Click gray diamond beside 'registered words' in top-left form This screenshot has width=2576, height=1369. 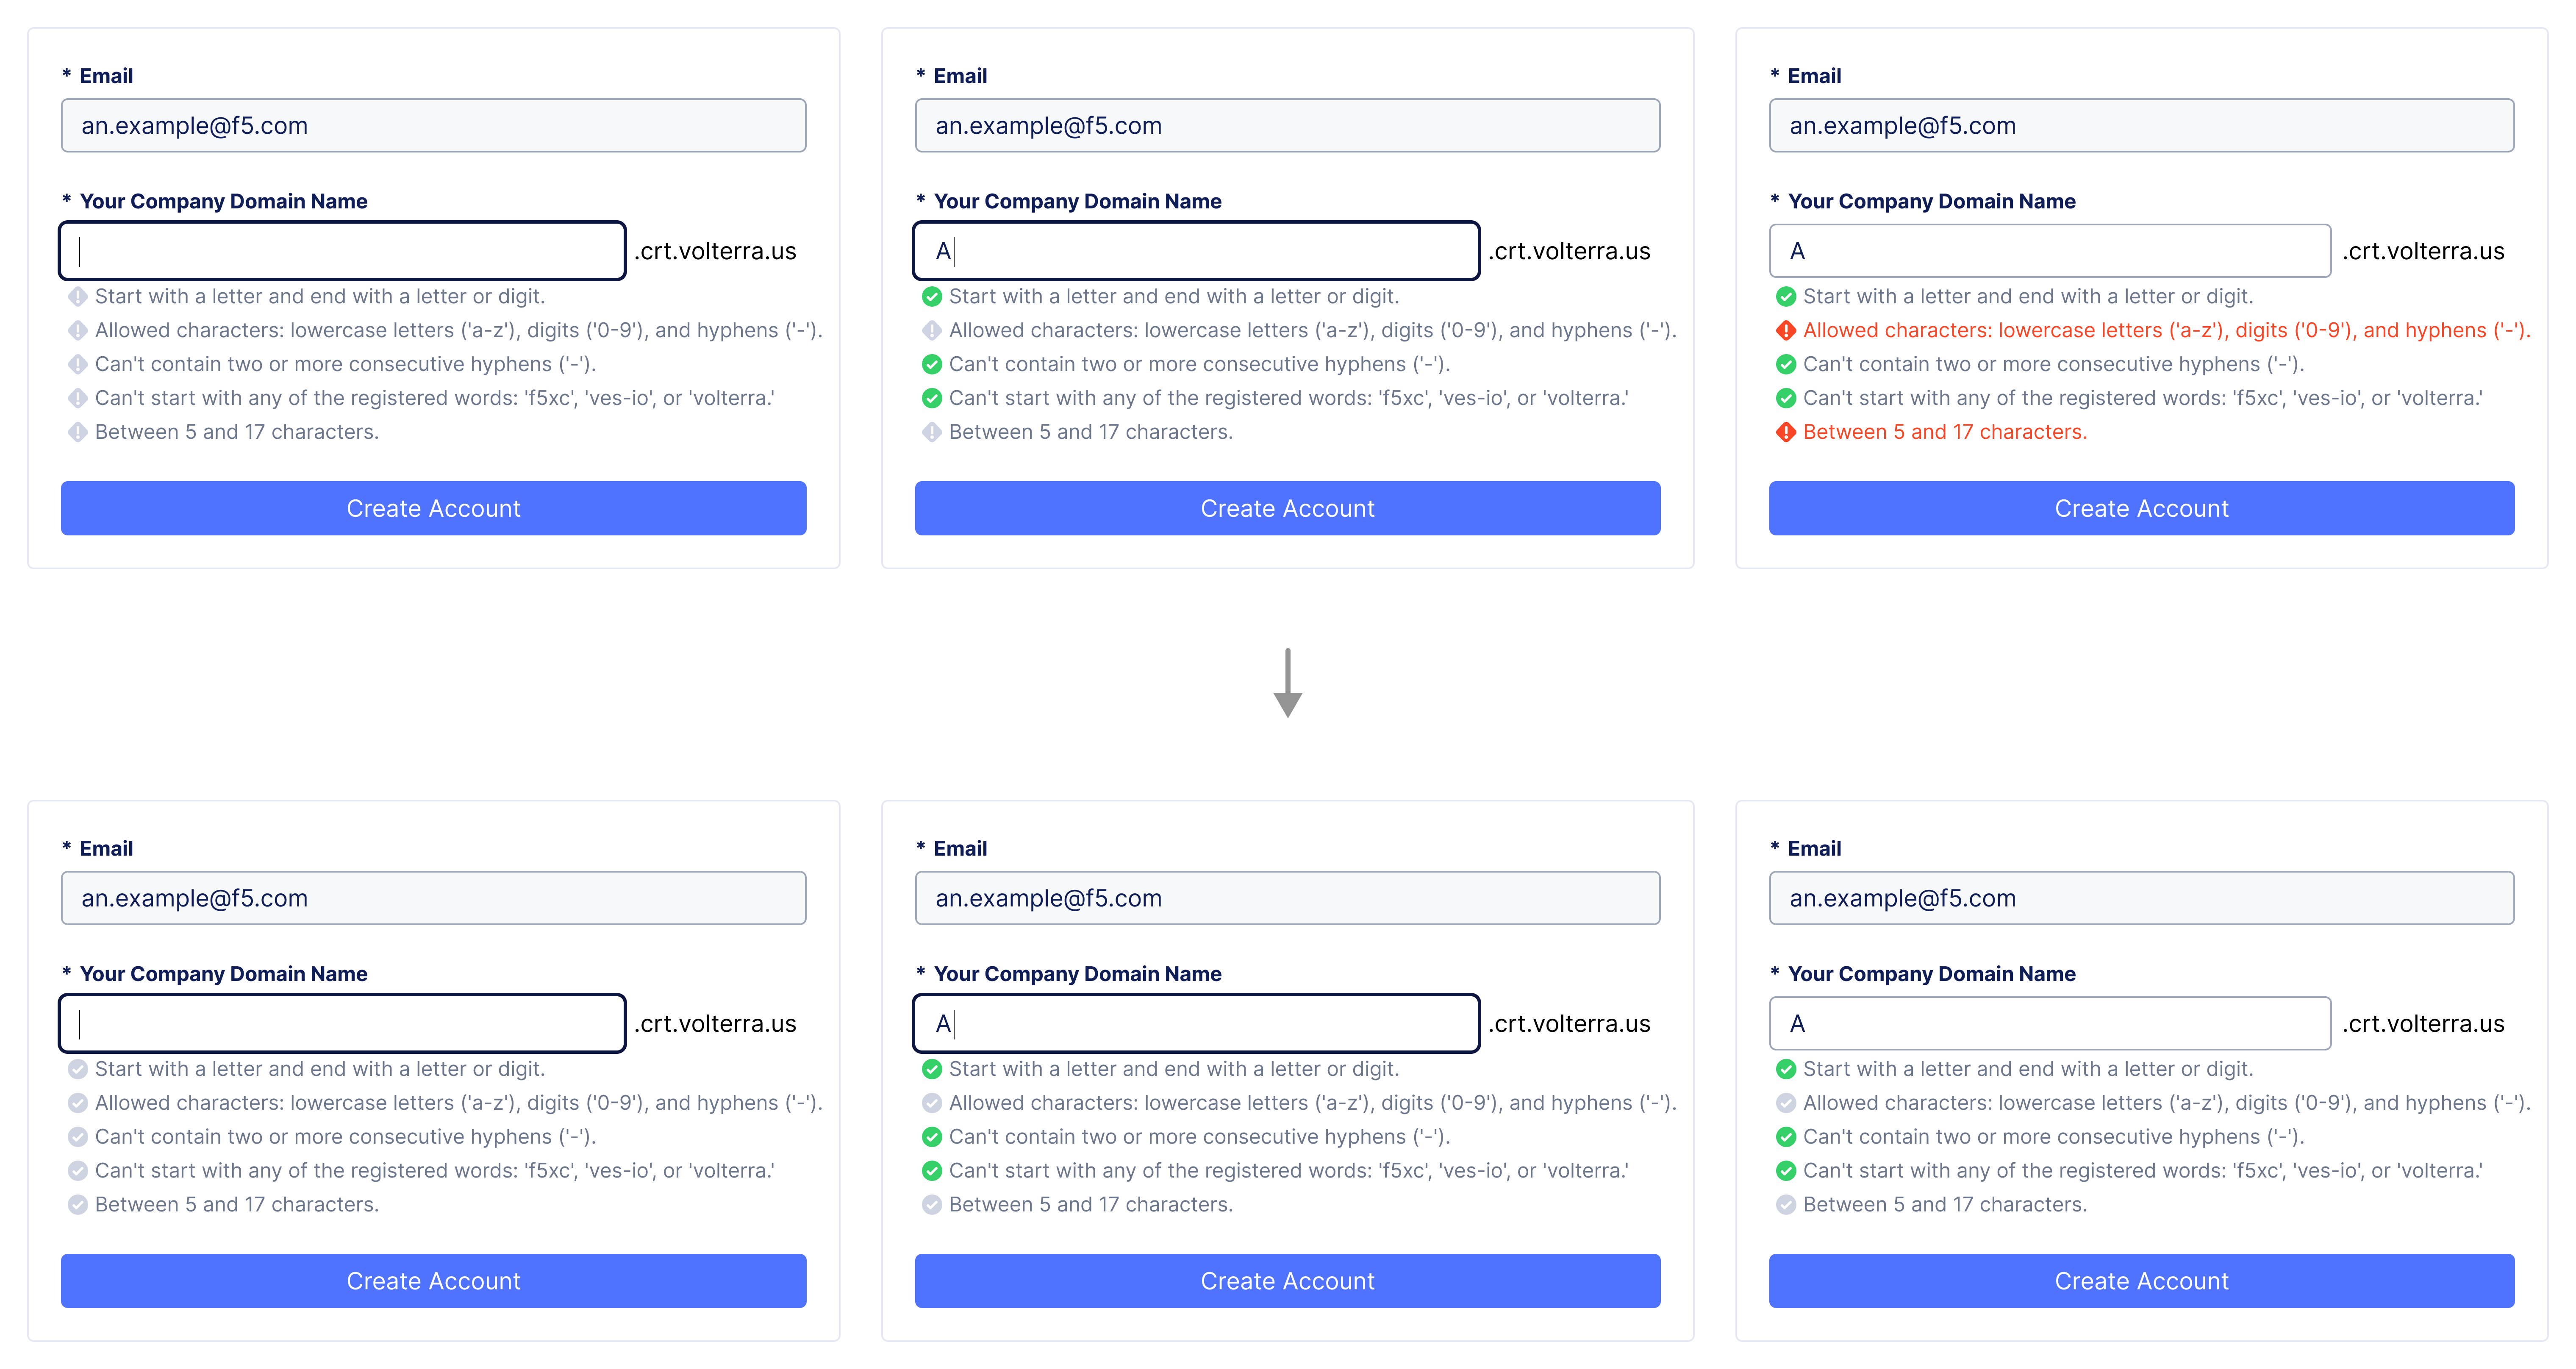coord(77,398)
